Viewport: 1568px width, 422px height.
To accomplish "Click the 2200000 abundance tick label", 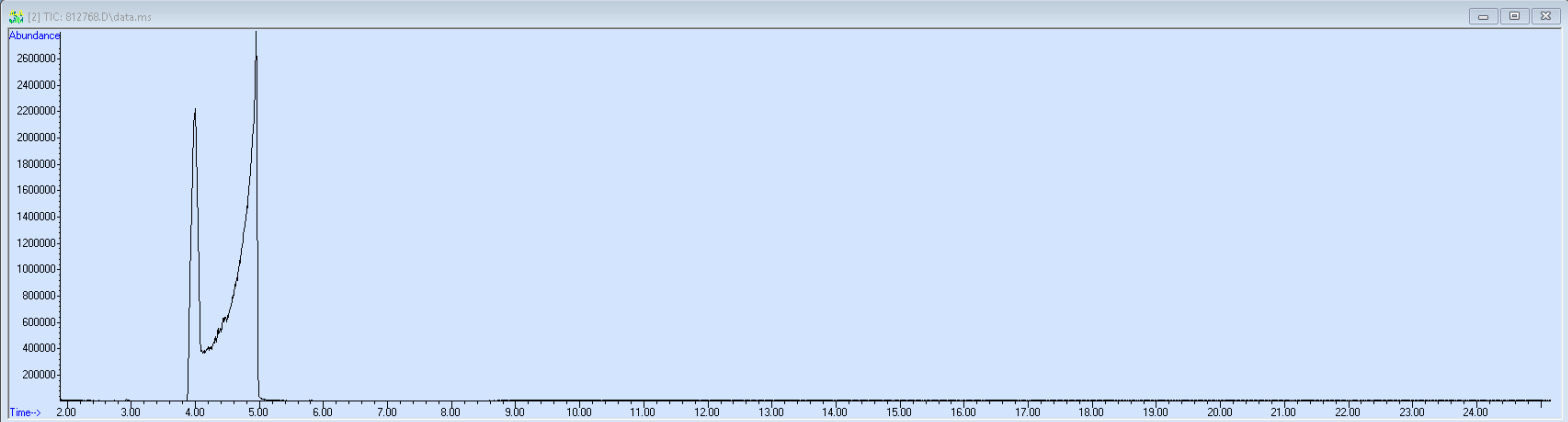I will 37,111.
